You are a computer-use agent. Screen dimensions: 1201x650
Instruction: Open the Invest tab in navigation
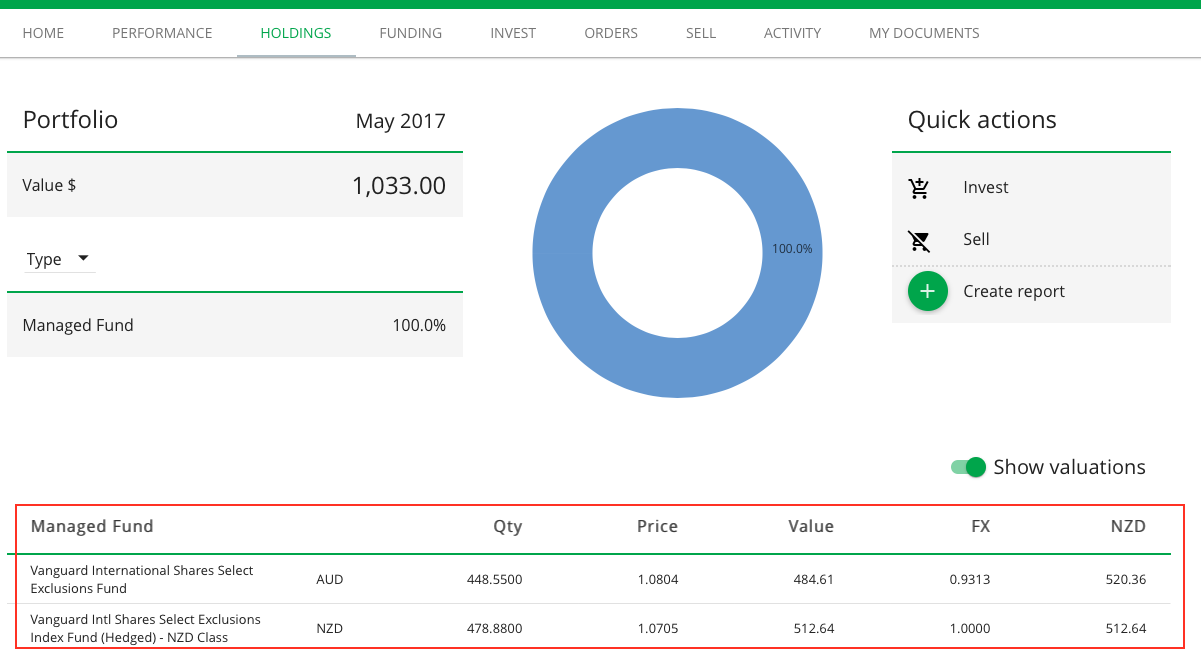tap(513, 33)
